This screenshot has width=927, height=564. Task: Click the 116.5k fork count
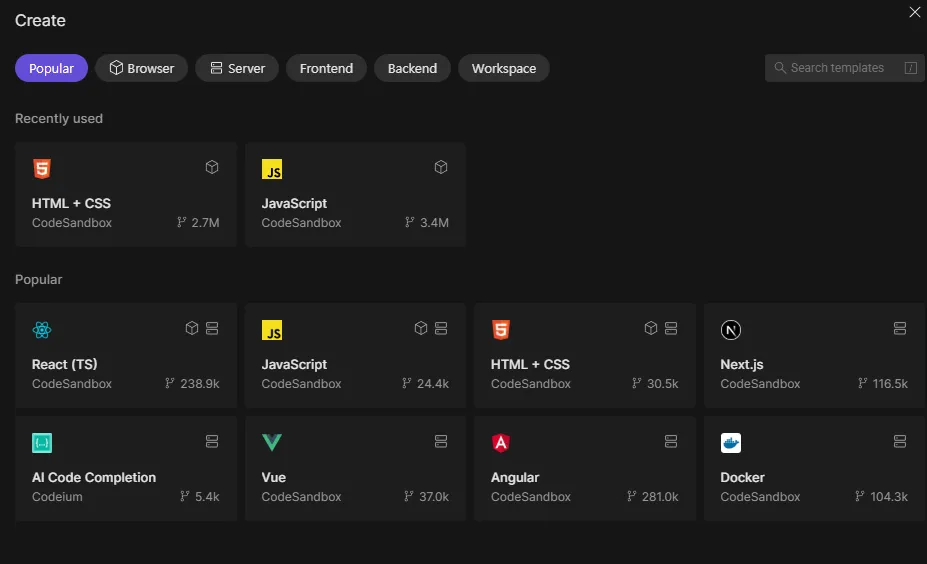click(890, 384)
